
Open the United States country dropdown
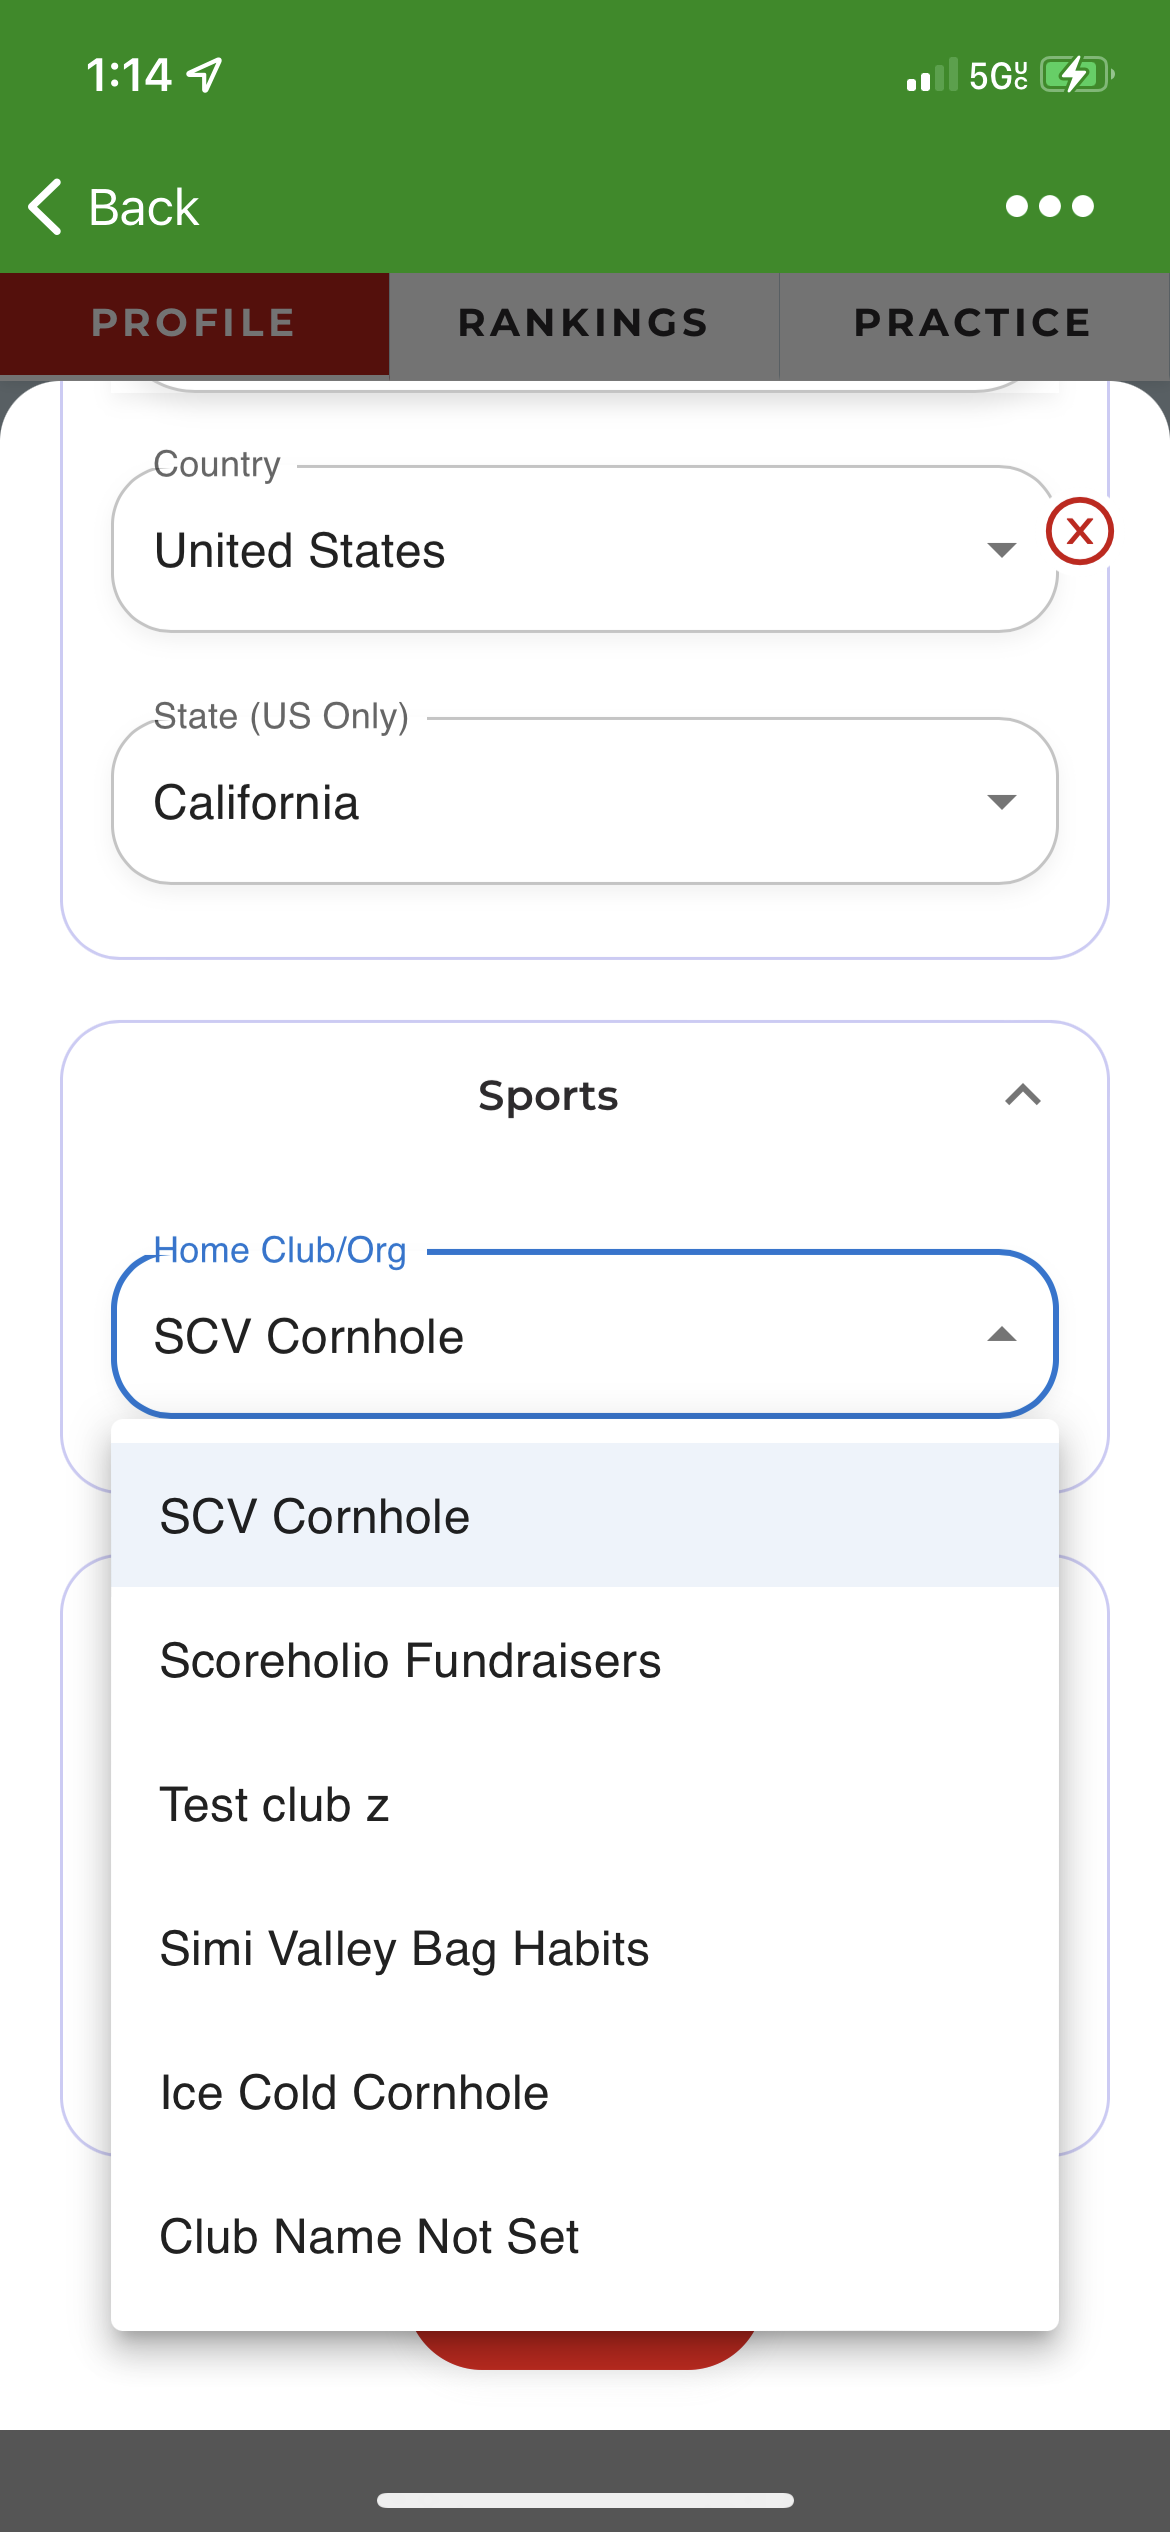pyautogui.click(x=584, y=550)
